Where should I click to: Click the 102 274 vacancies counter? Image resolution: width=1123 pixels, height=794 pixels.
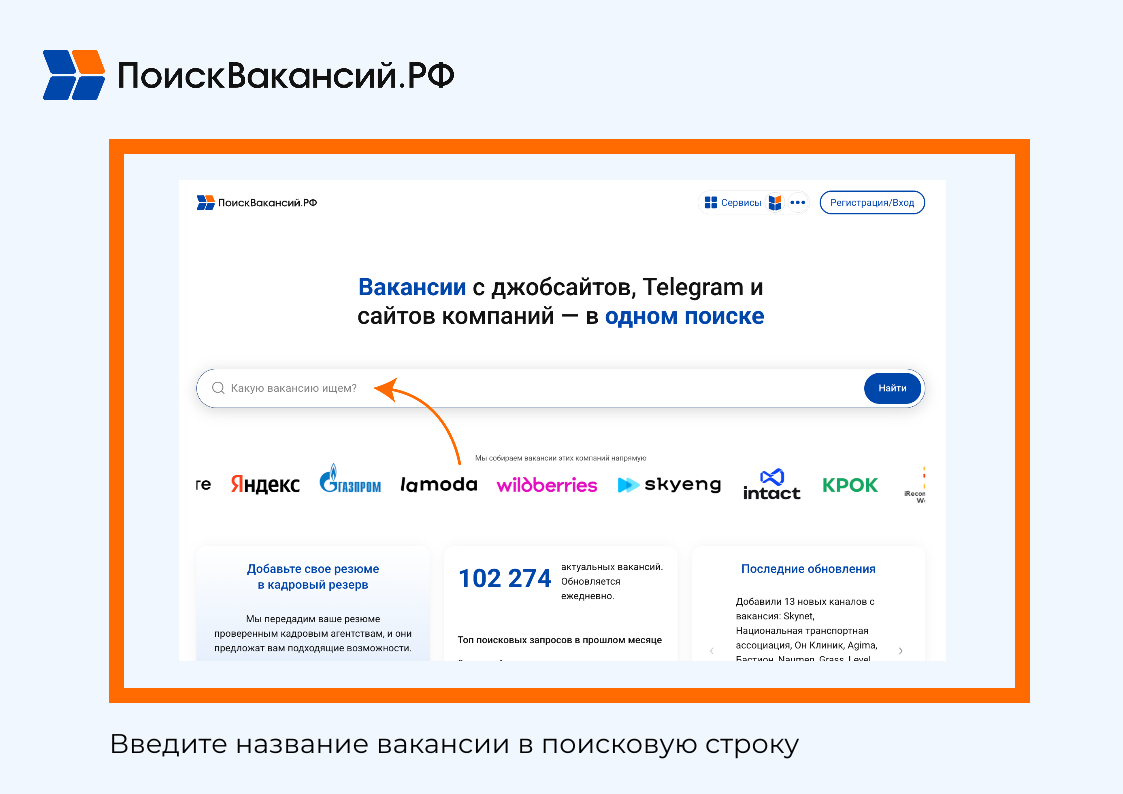[505, 578]
